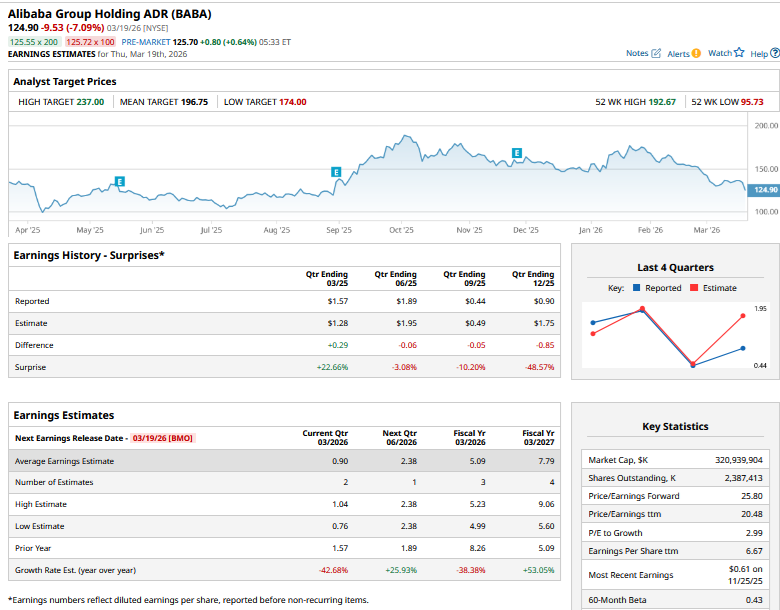Click the red ask box 125.72 x 100
This screenshot has height=610, width=780.
(x=90, y=42)
